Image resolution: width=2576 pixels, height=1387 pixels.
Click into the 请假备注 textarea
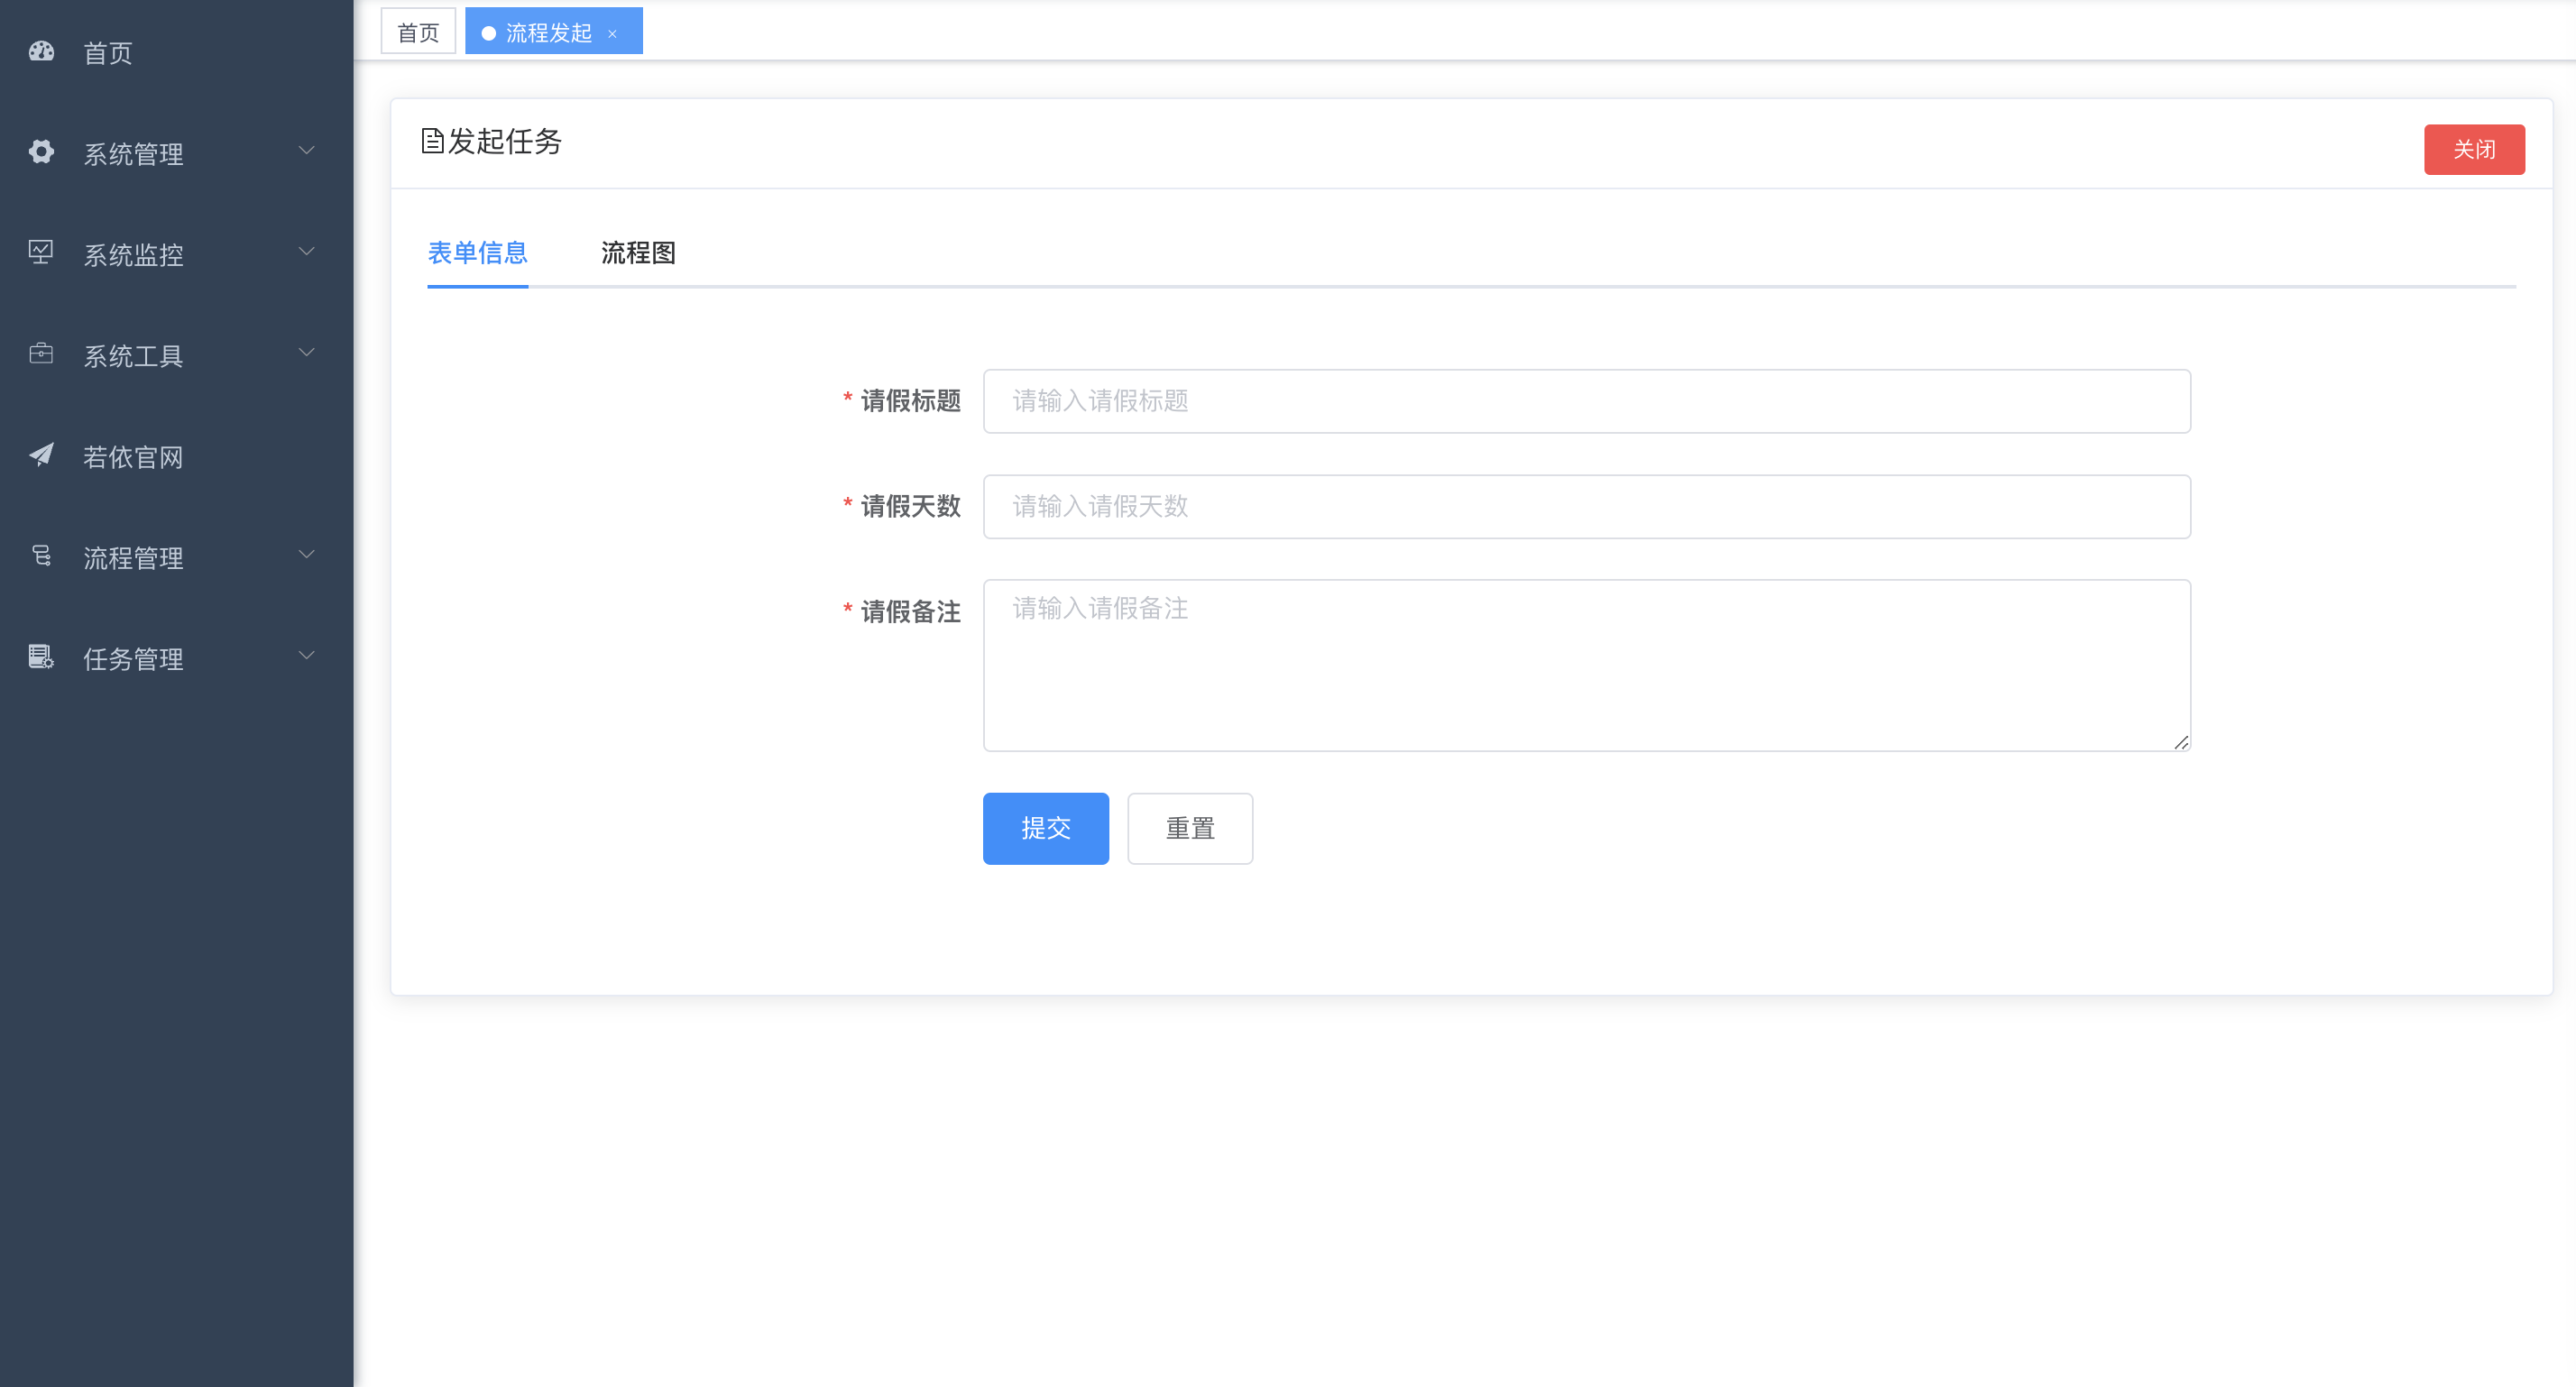pyautogui.click(x=1587, y=666)
